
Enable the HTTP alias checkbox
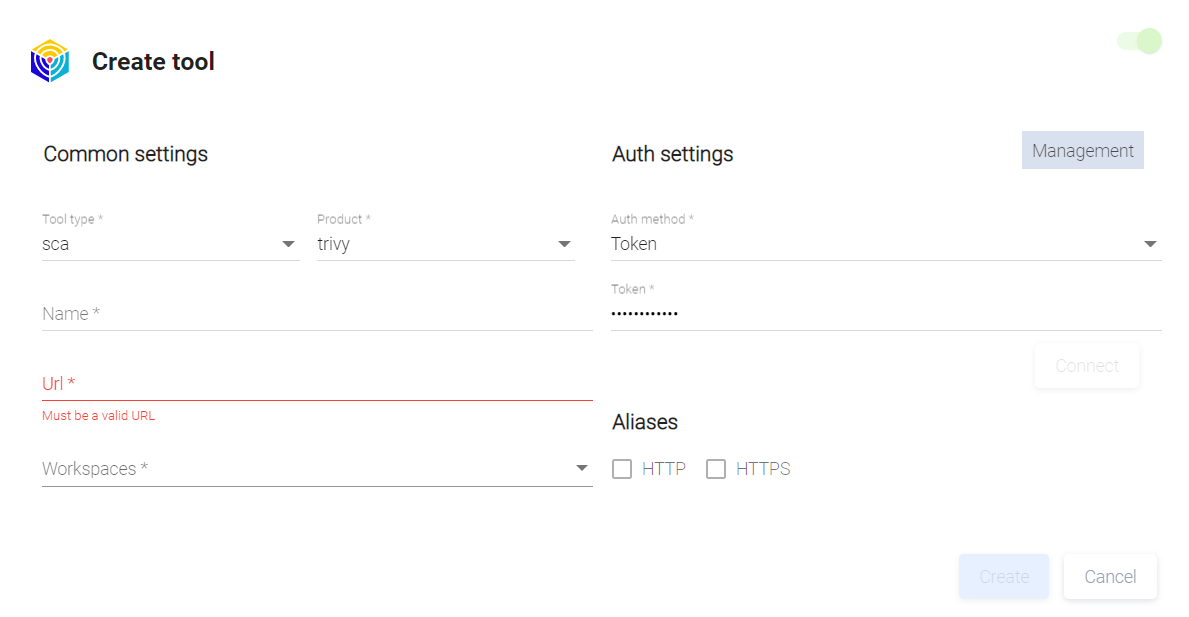click(x=622, y=469)
